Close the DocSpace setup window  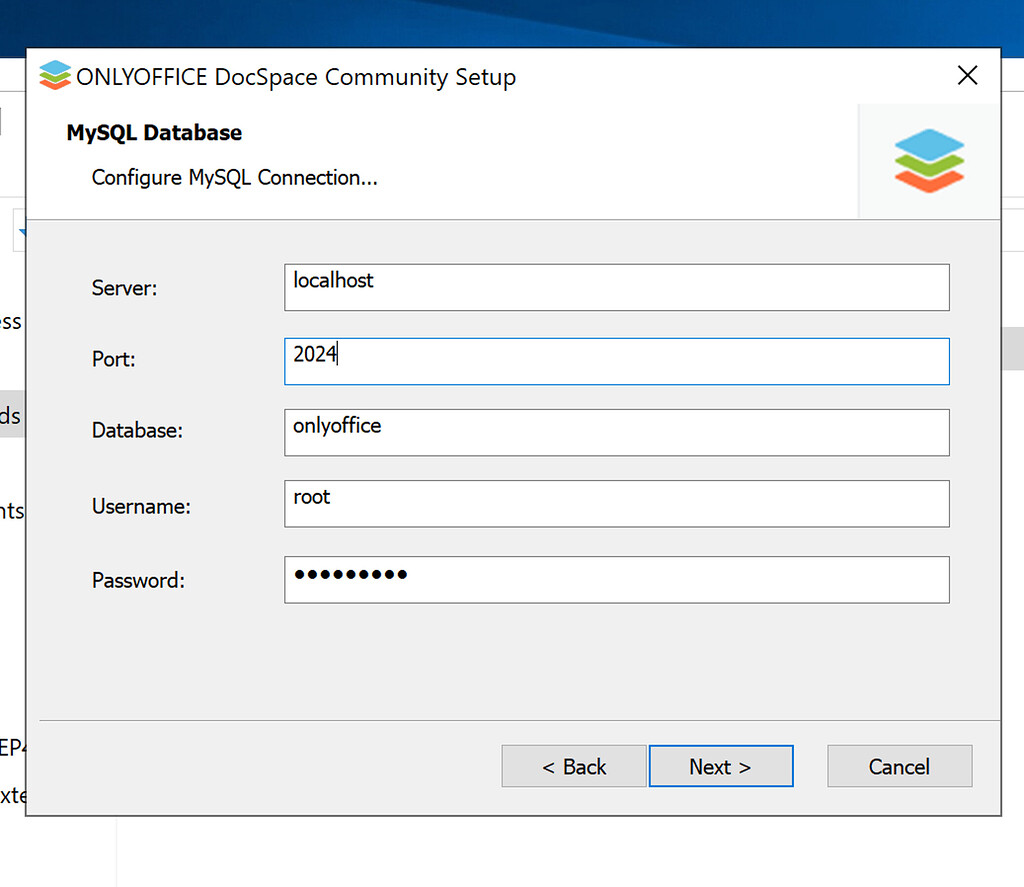[967, 74]
